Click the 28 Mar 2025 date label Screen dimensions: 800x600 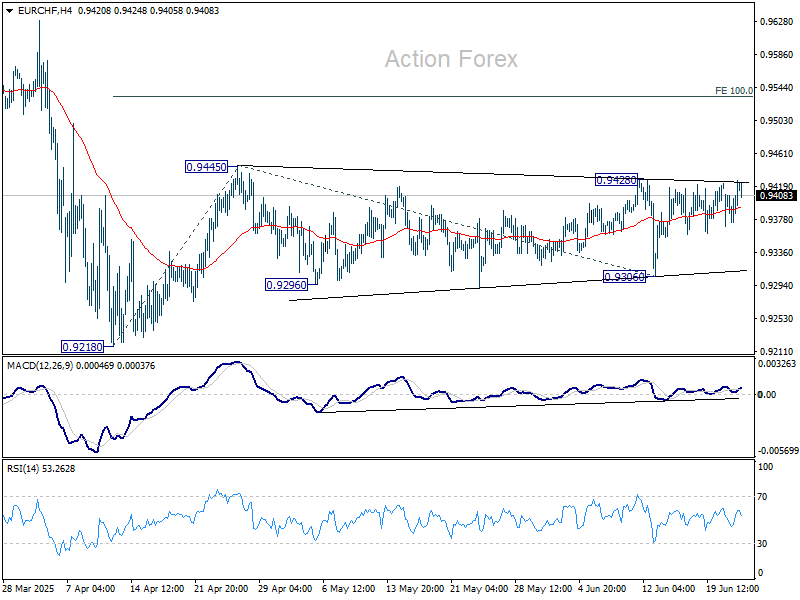(28, 589)
